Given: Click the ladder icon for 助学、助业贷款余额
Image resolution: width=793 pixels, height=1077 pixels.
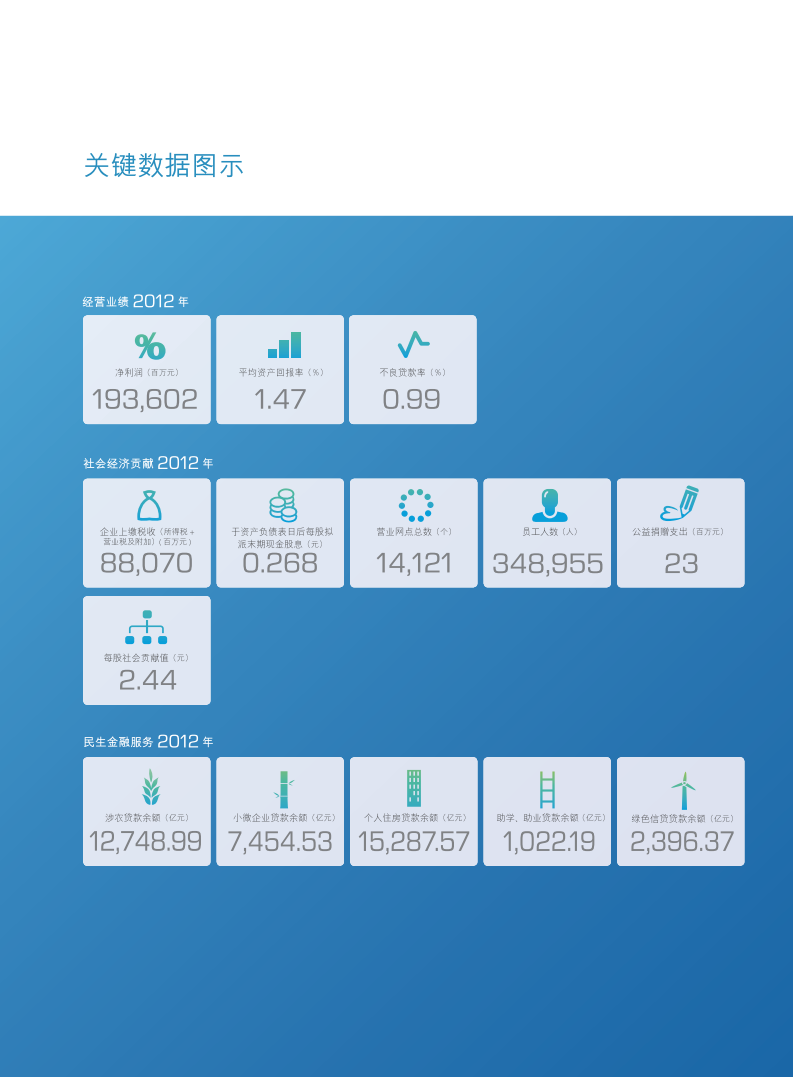Looking at the screenshot, I should click(x=547, y=789).
